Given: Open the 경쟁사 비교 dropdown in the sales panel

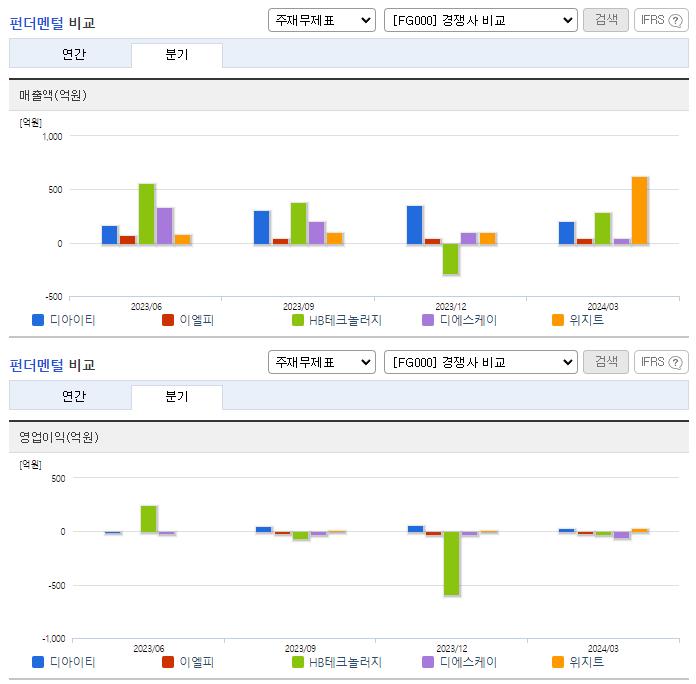Looking at the screenshot, I should tap(480, 20).
